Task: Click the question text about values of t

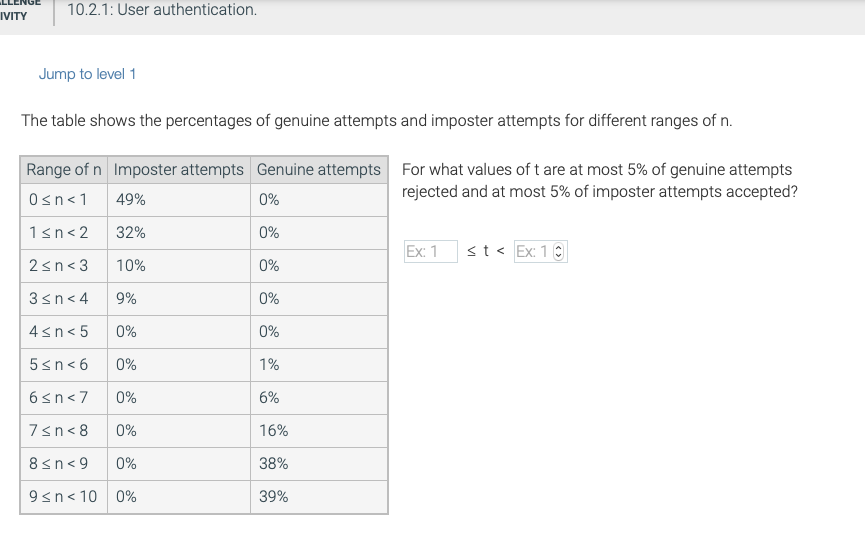Action: [x=600, y=180]
